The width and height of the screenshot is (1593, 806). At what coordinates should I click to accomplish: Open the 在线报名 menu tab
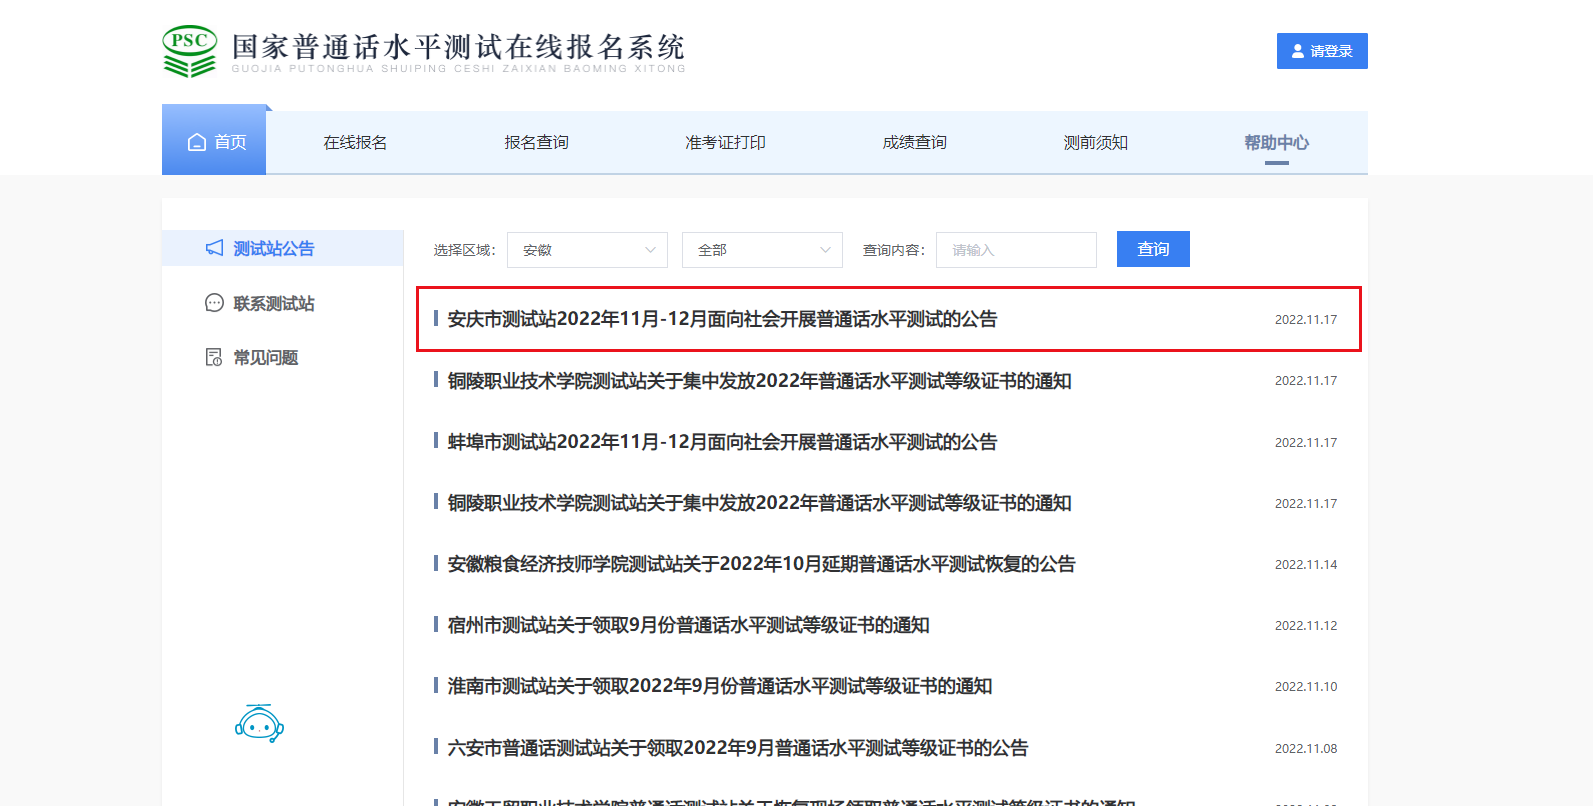click(355, 142)
